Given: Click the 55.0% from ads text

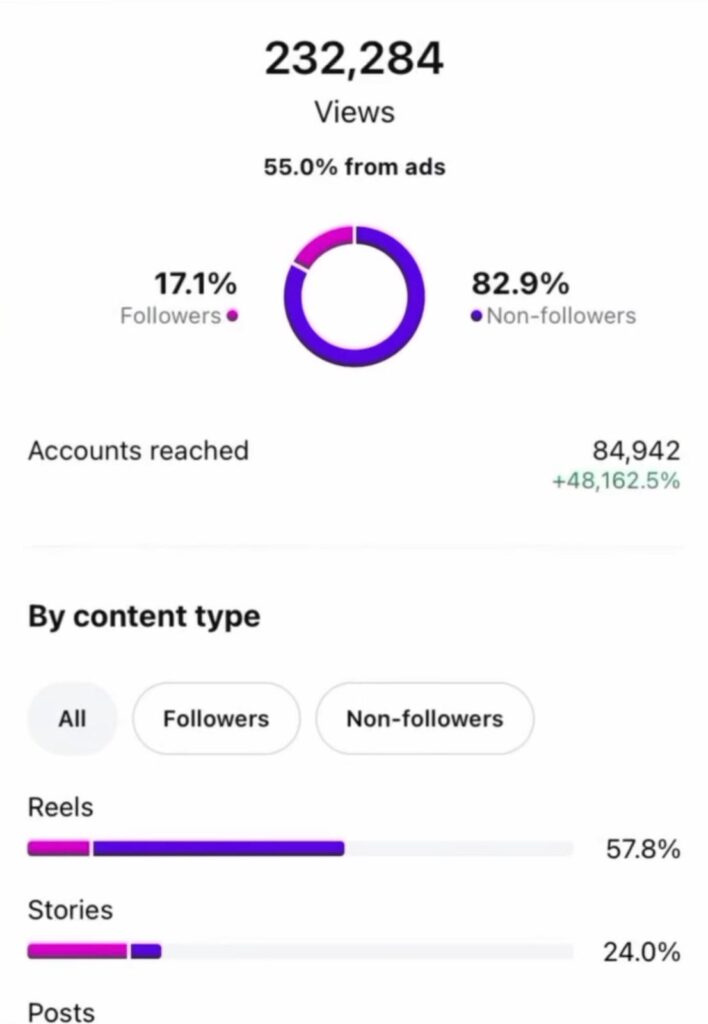Looking at the screenshot, I should (354, 167).
